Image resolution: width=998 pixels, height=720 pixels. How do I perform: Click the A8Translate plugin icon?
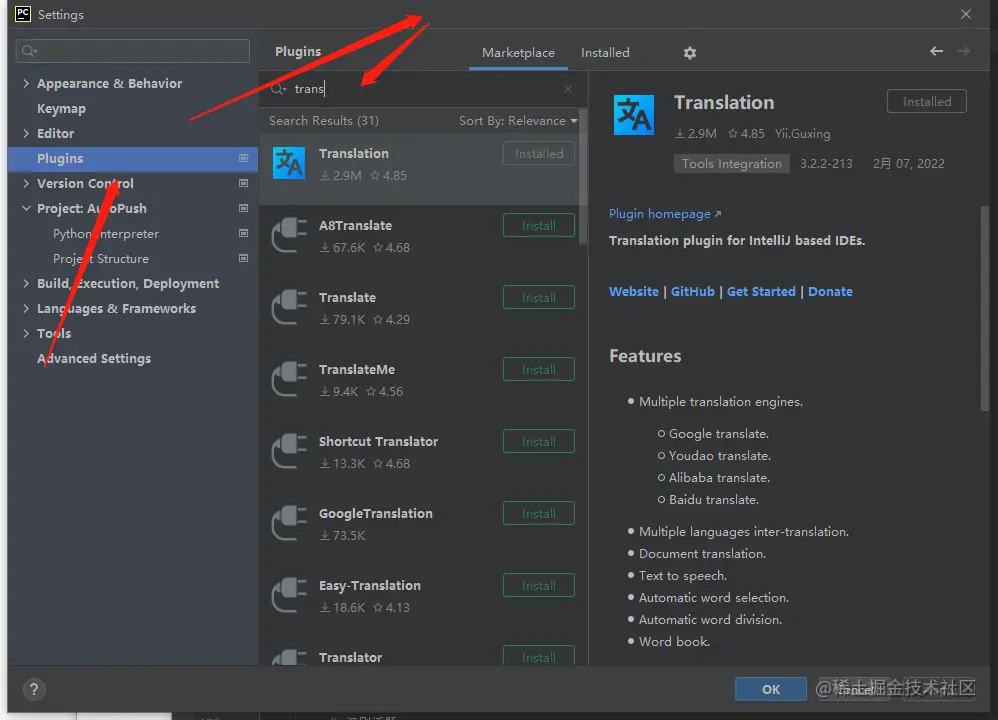(x=289, y=235)
